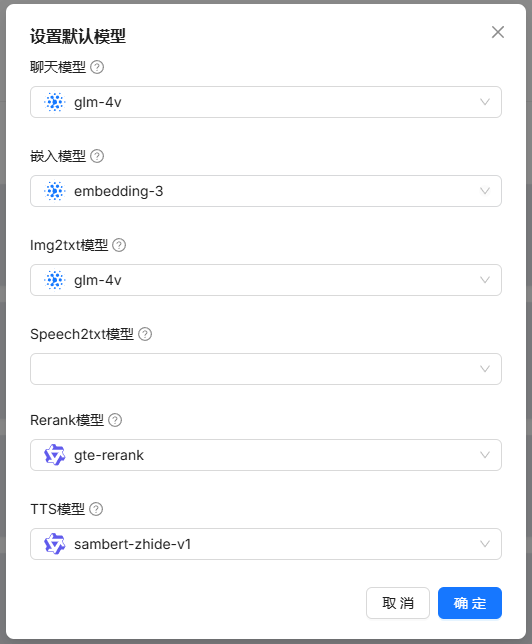Click the Tongyi logo beside sambert-zhide-v1

tap(55, 544)
